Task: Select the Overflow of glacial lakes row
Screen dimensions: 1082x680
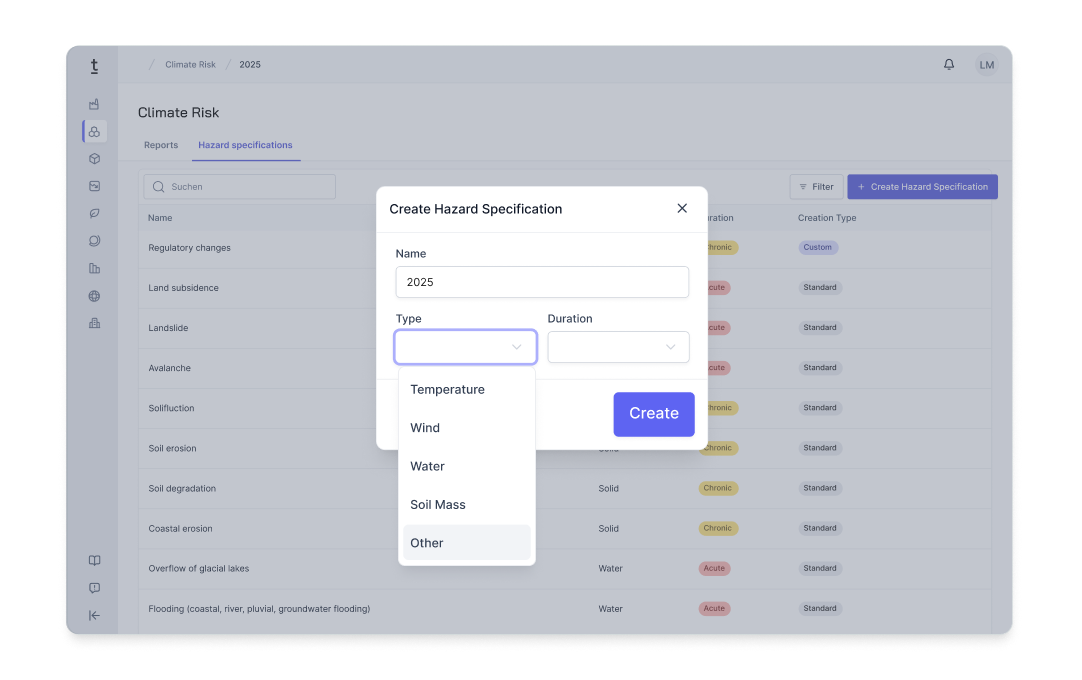Action: coord(564,569)
